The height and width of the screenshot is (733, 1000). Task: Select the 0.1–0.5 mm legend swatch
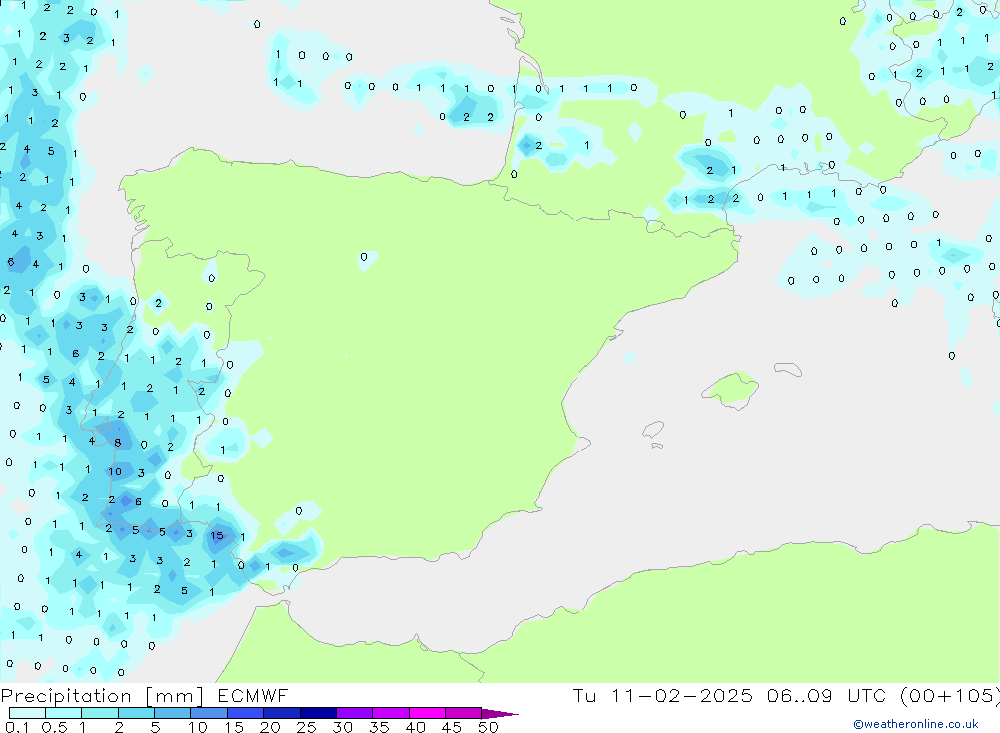click(27, 713)
